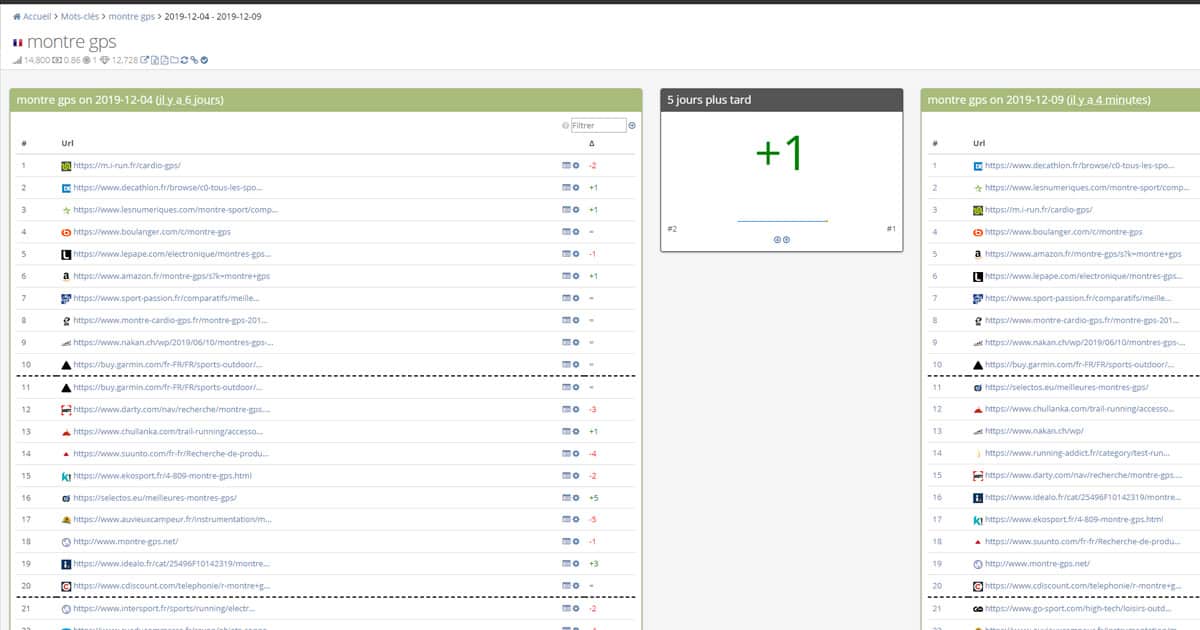This screenshot has height=630, width=1200.
Task: Click the refresh arrows icon under the keyword title
Action: click(x=184, y=60)
